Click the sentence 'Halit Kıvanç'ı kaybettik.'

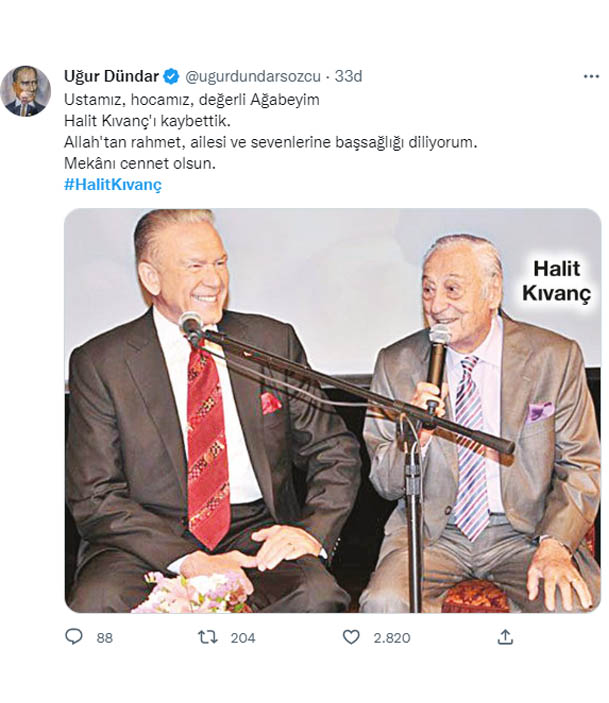coord(147,121)
